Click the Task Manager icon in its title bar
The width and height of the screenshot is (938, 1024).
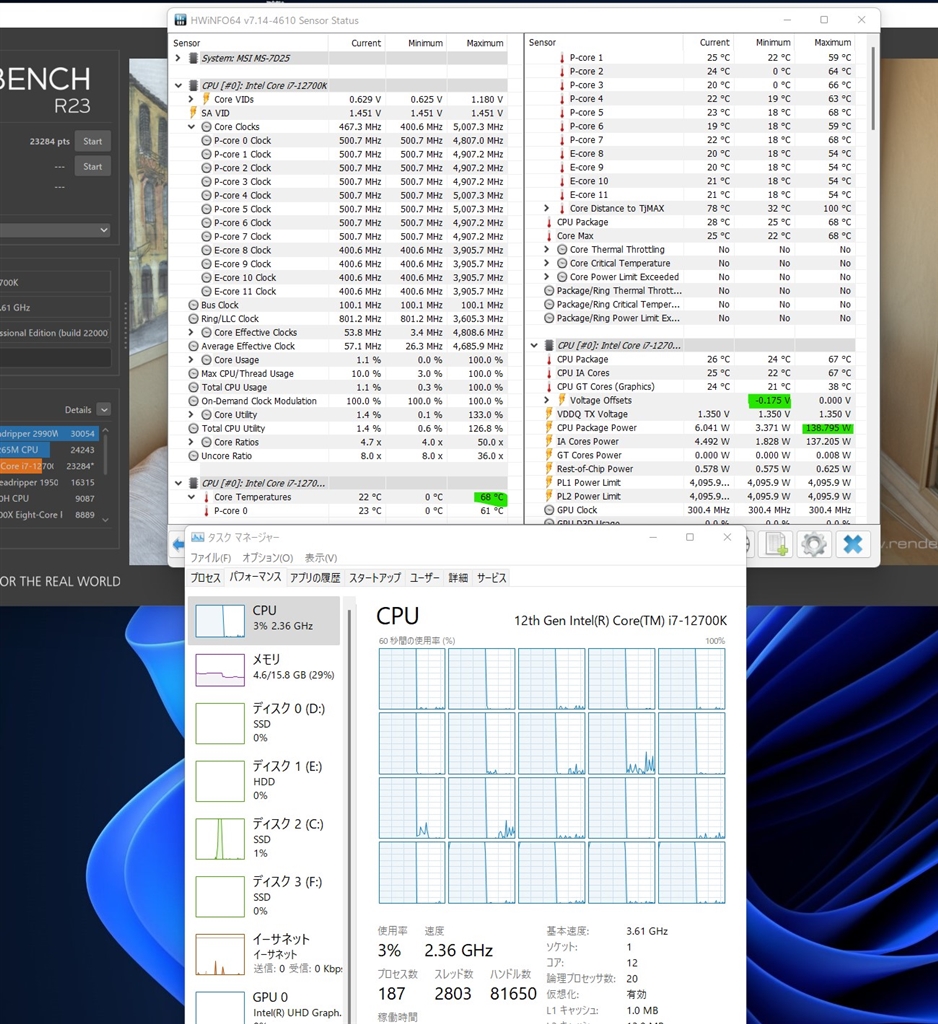coord(197,537)
